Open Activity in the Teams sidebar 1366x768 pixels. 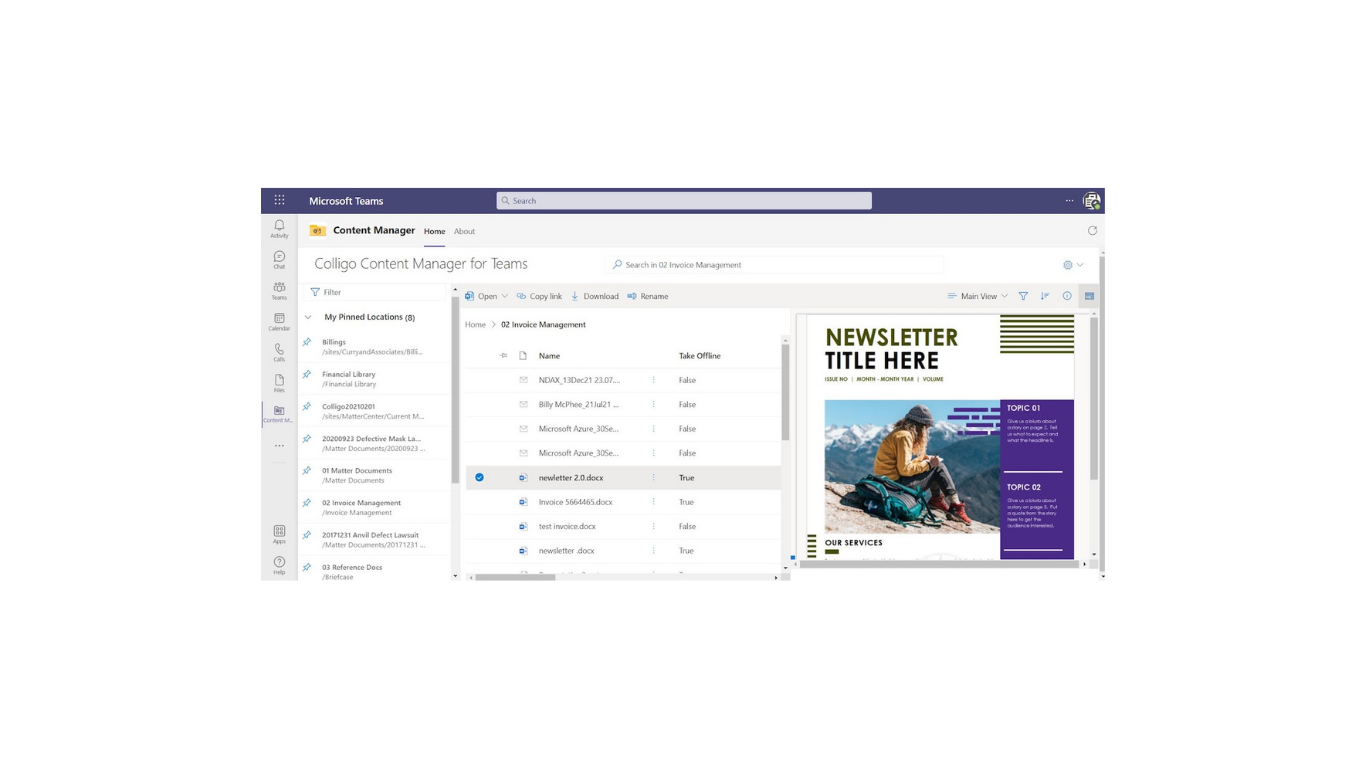tap(279, 229)
